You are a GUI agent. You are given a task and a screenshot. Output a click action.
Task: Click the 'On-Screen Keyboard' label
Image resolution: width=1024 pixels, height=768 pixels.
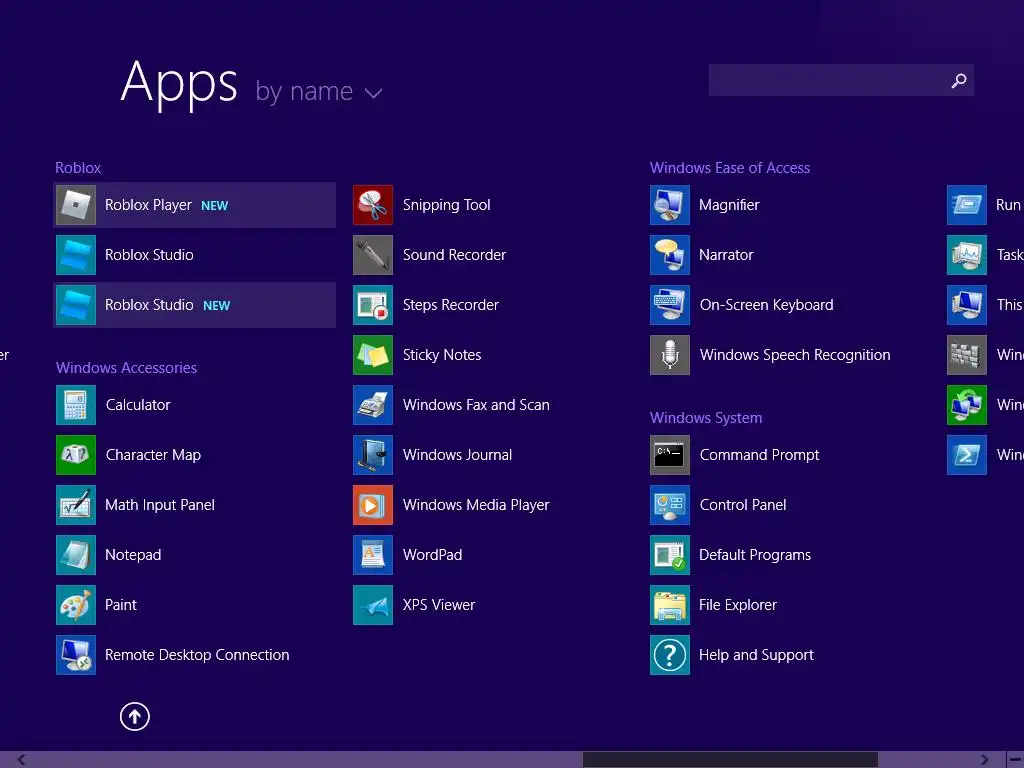[767, 305]
